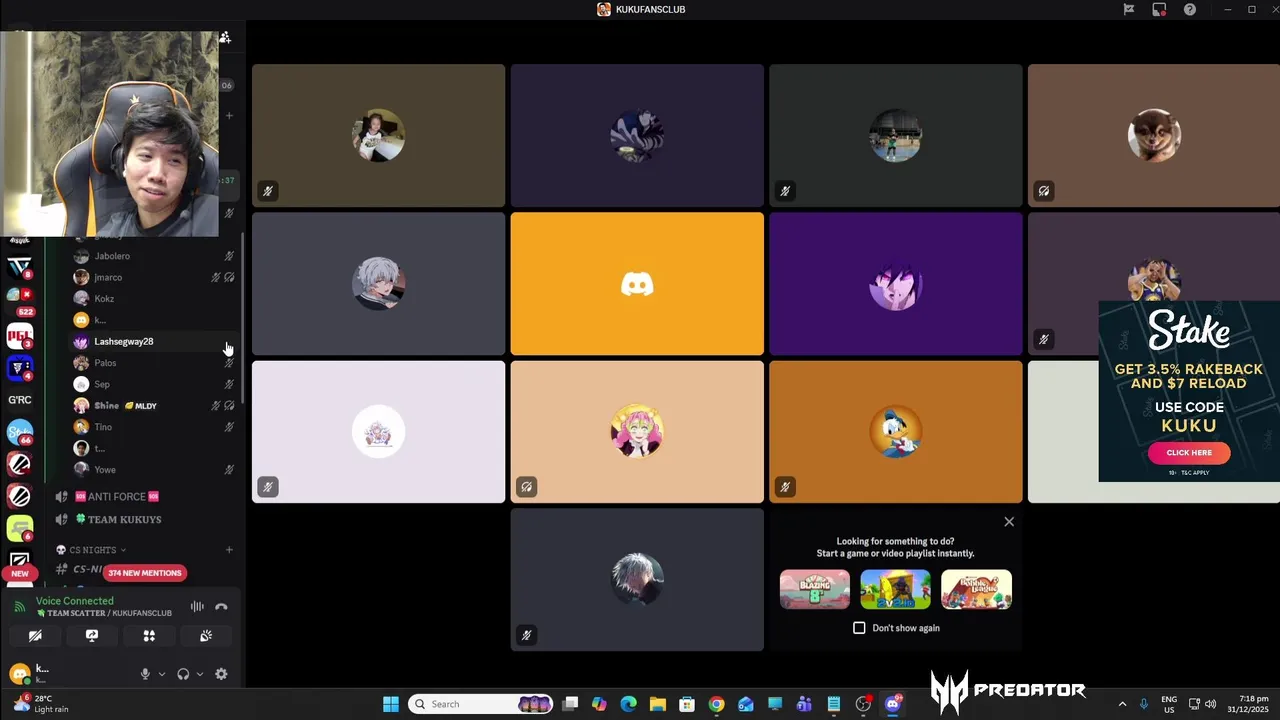Collapse the CS NIGHTS category

(x=92, y=550)
